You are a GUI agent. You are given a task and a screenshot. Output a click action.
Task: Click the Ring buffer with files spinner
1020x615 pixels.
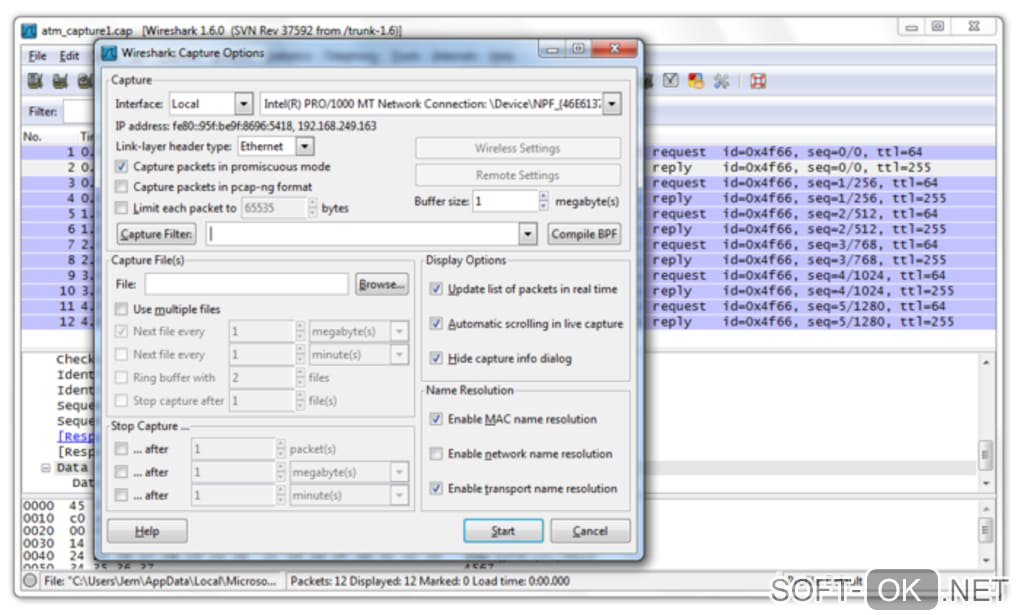[x=300, y=377]
